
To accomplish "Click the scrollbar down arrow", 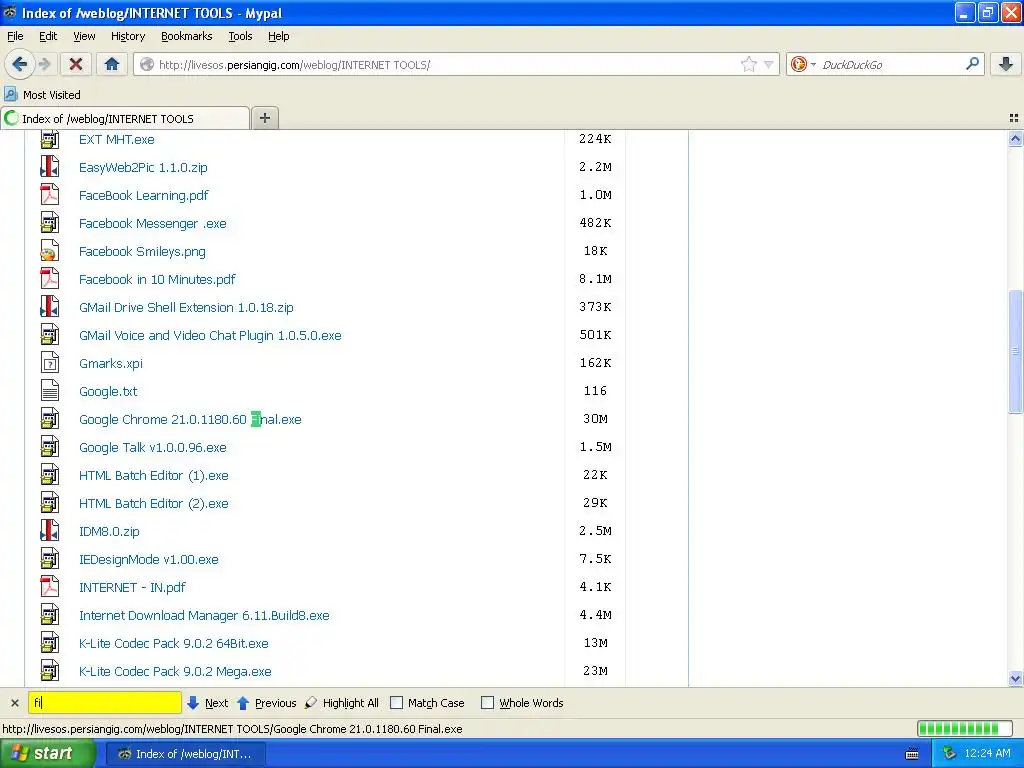I will coord(1015,679).
